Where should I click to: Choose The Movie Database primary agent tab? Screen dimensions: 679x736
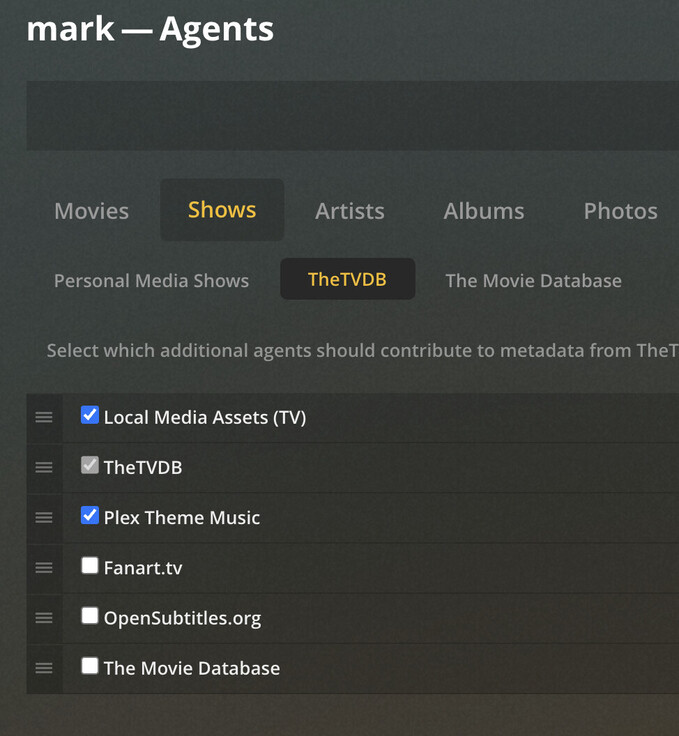[533, 281]
